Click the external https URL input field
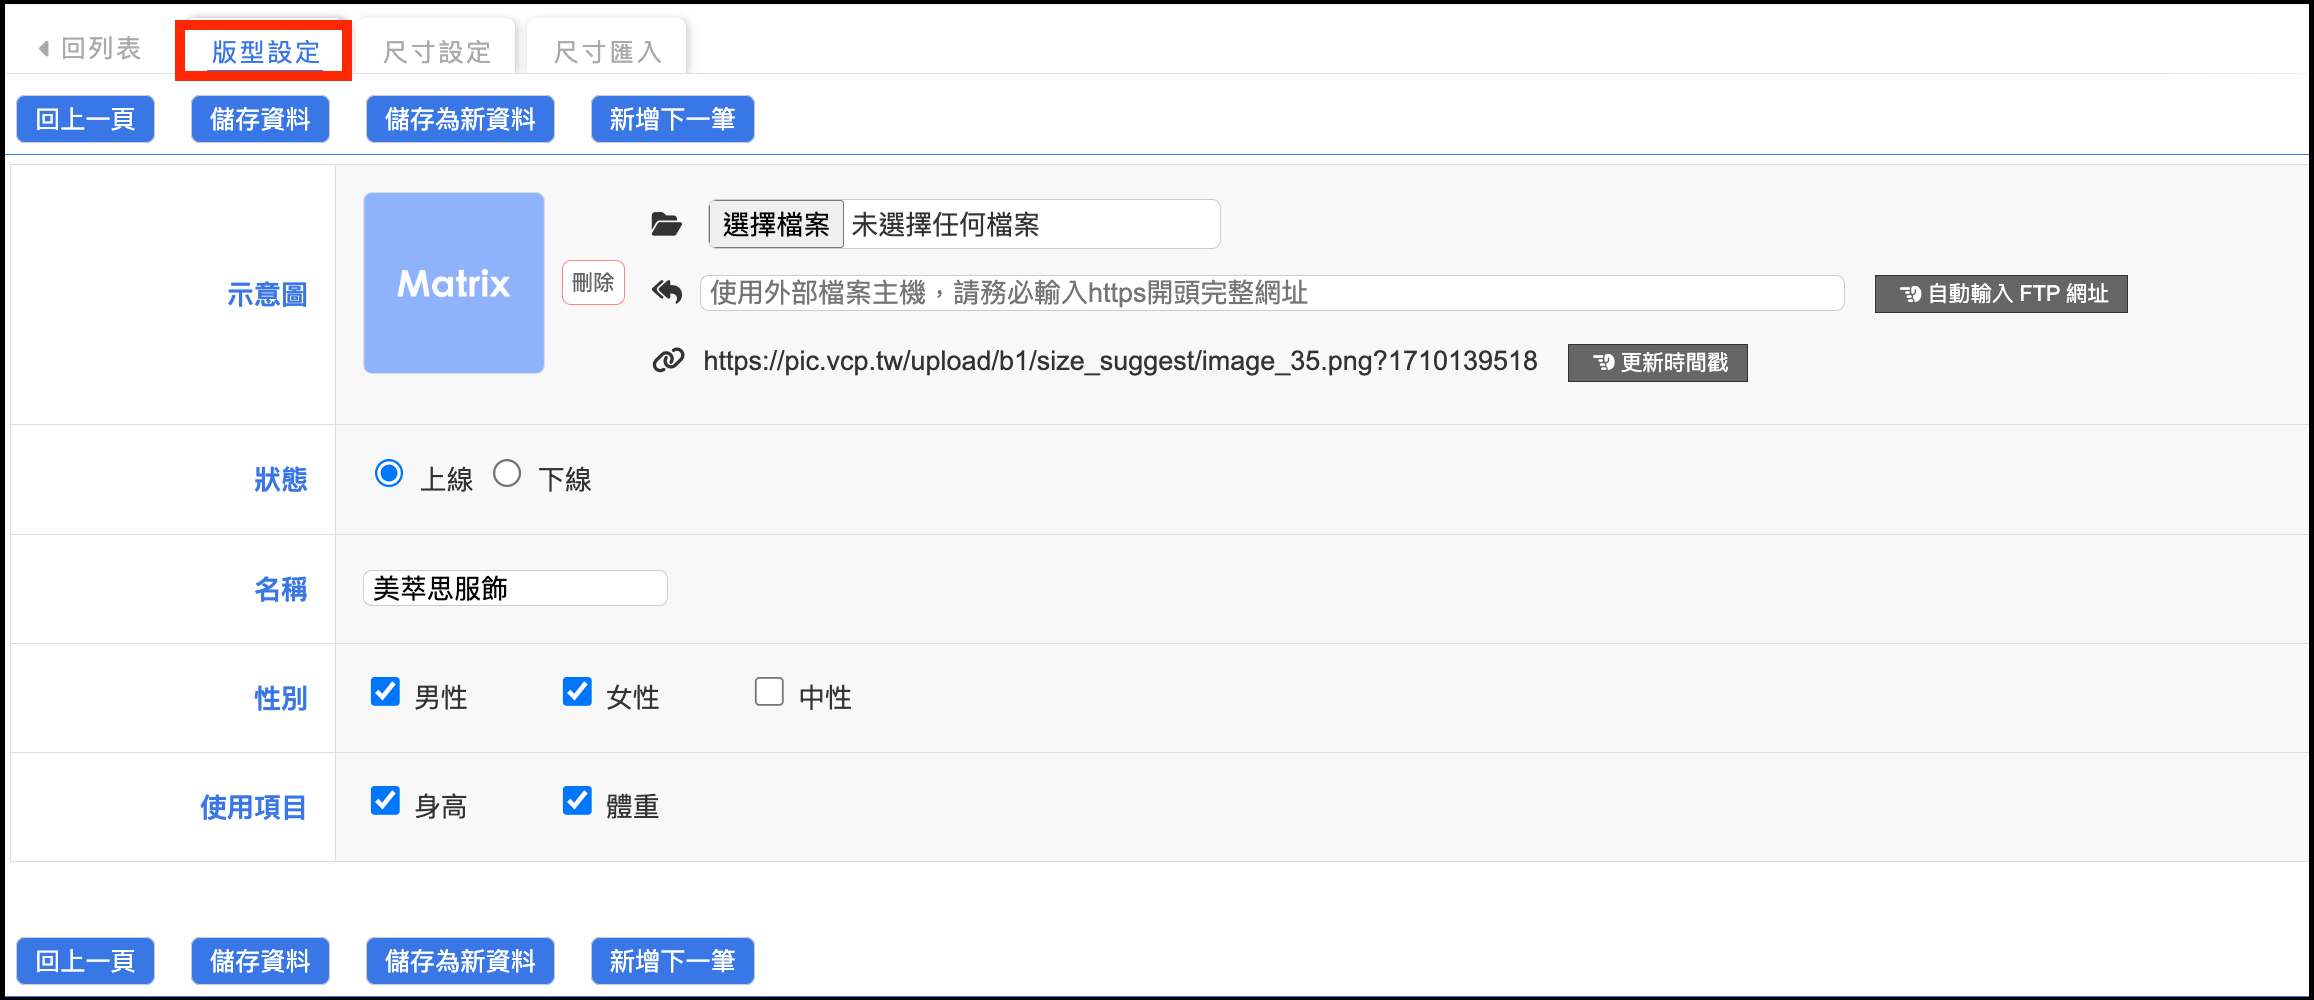 coord(1271,293)
